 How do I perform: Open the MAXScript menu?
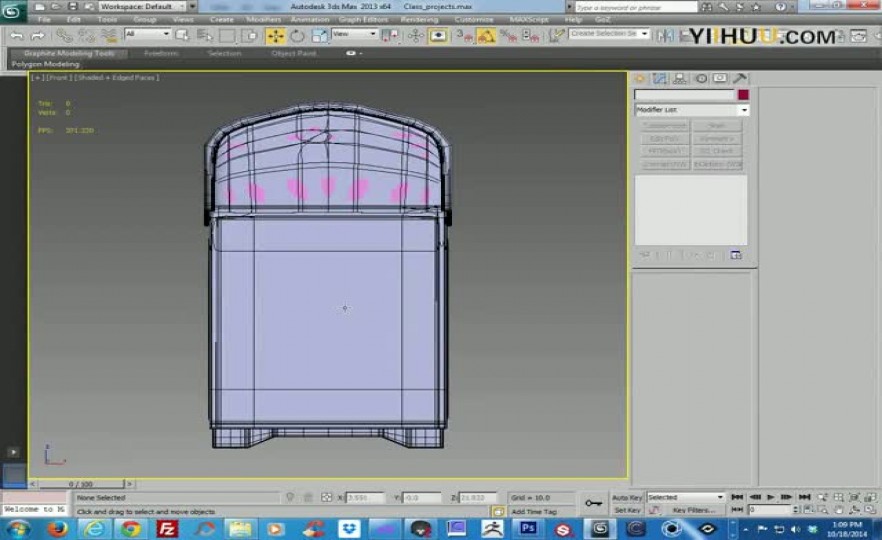point(529,19)
